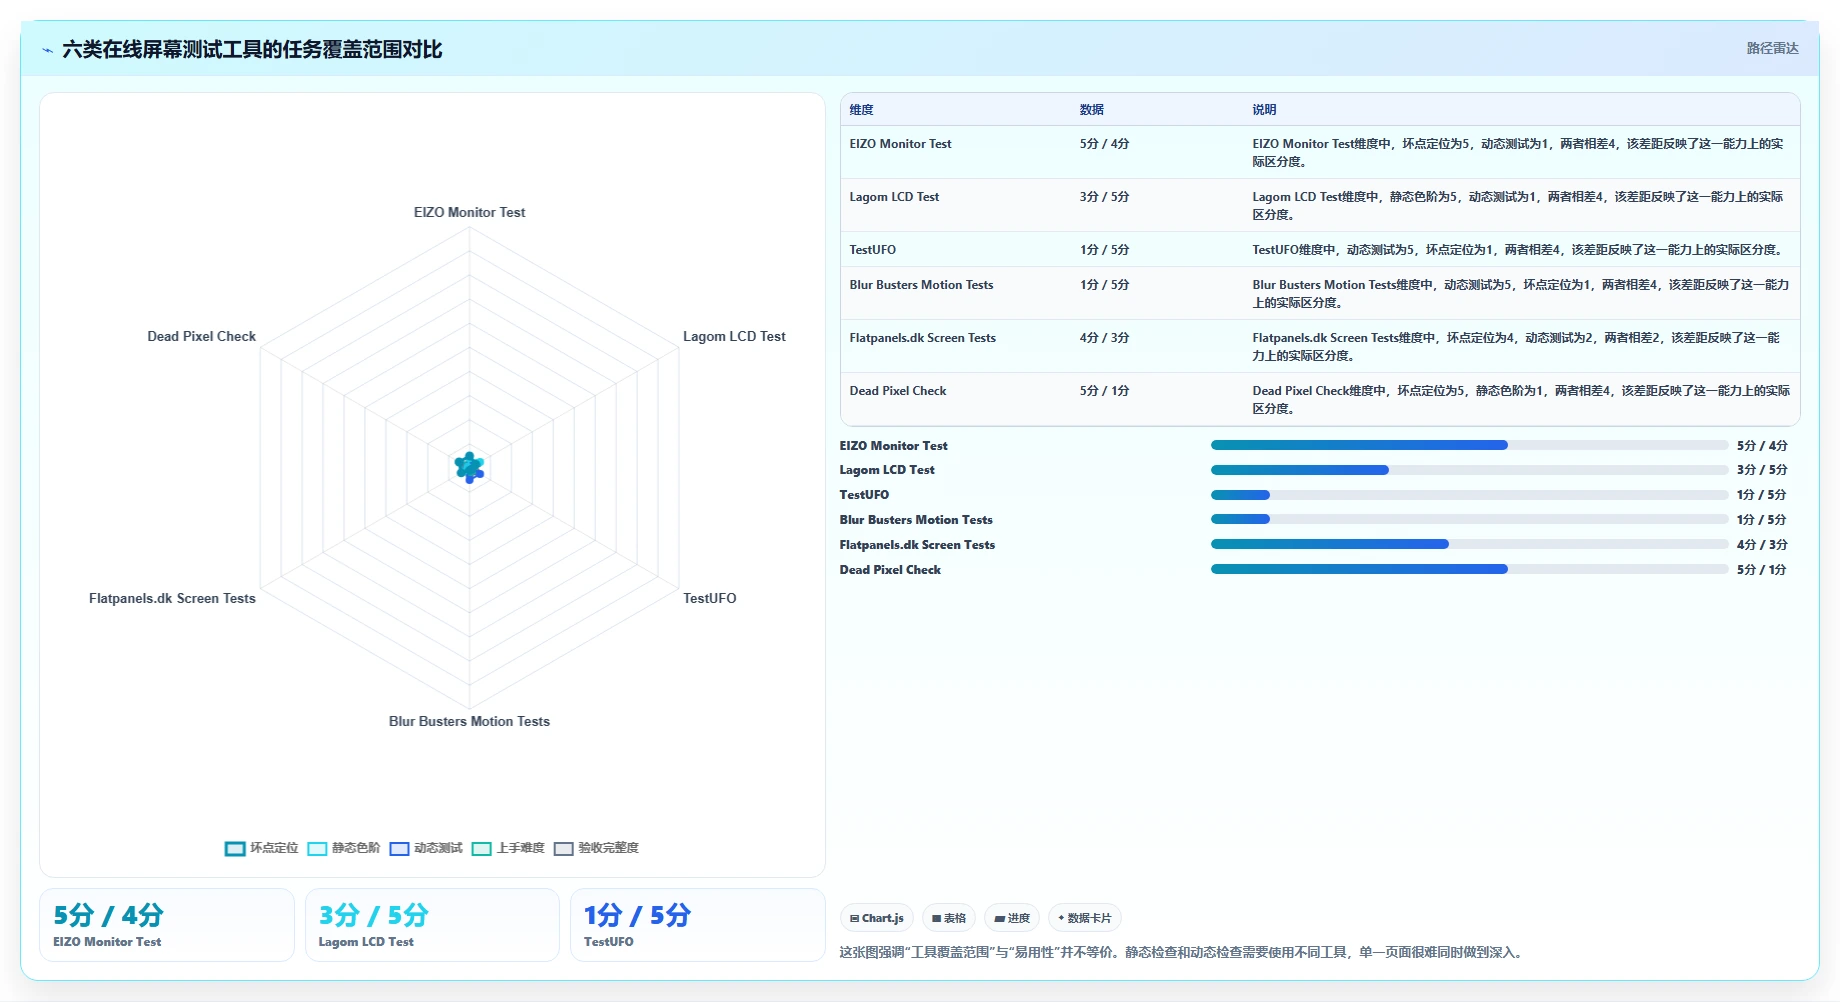Select the TestUFO progress bar

[1469, 495]
